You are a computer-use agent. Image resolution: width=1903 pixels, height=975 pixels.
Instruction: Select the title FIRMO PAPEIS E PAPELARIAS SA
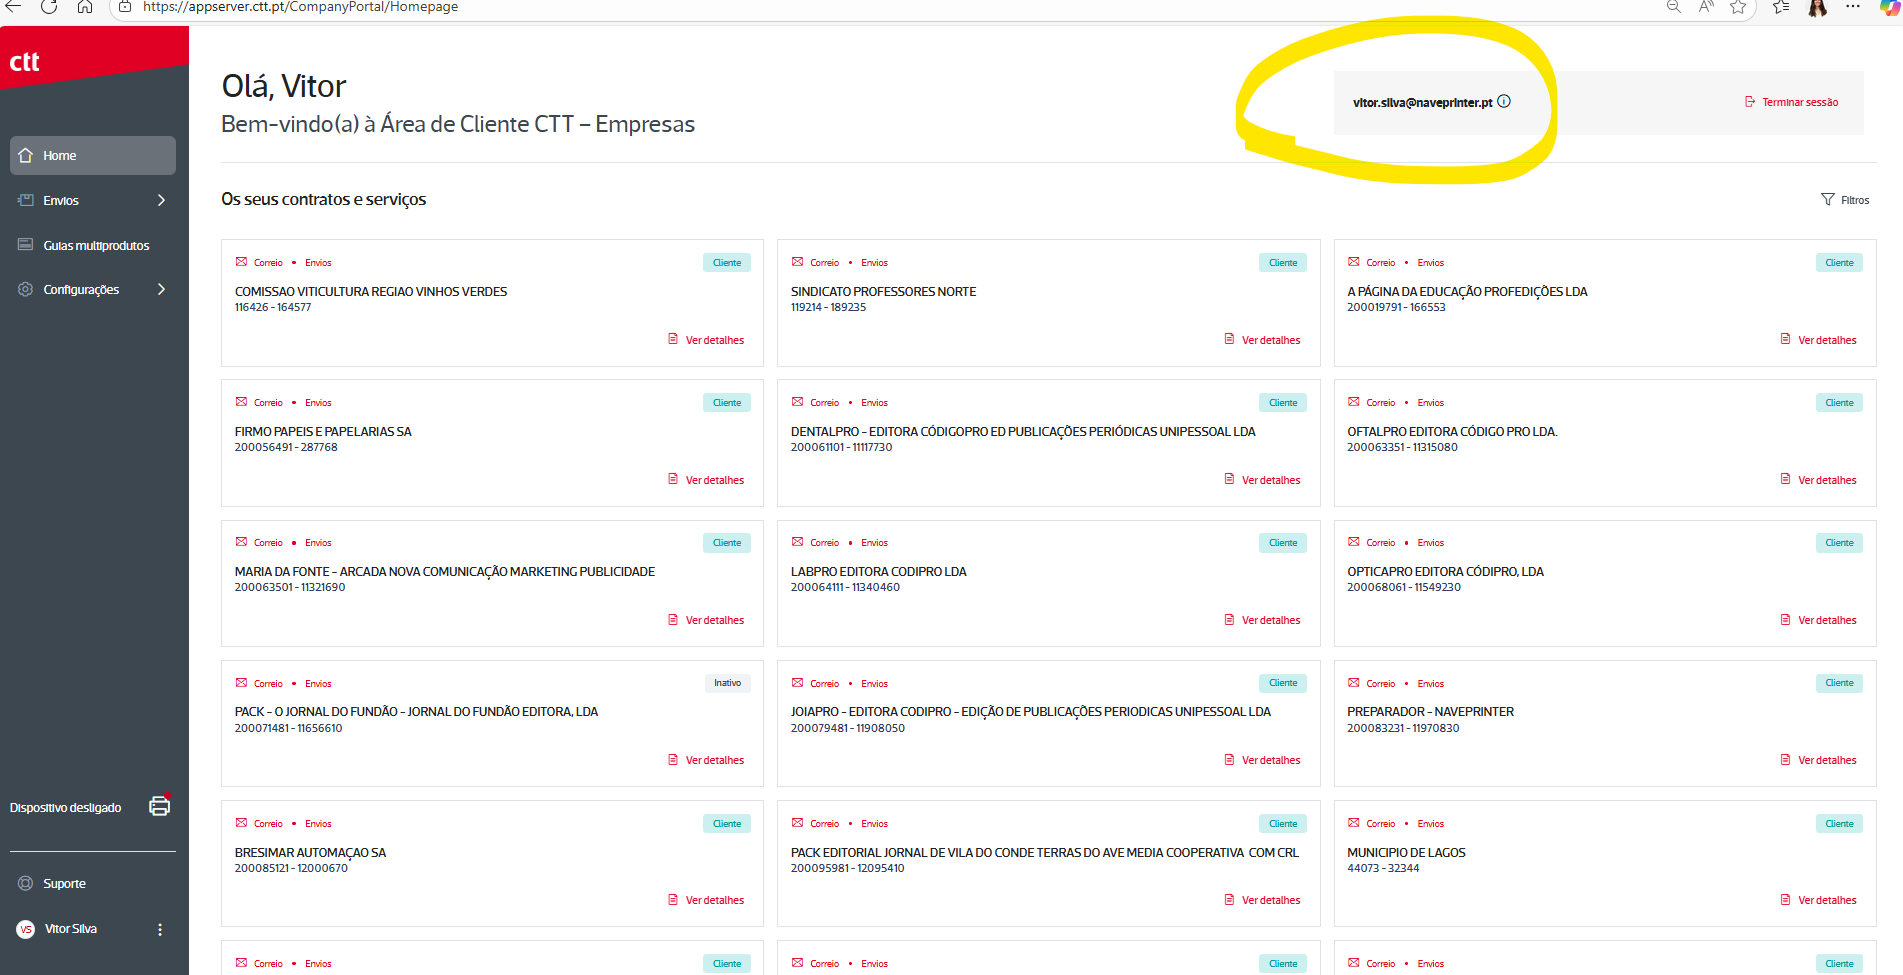click(323, 432)
